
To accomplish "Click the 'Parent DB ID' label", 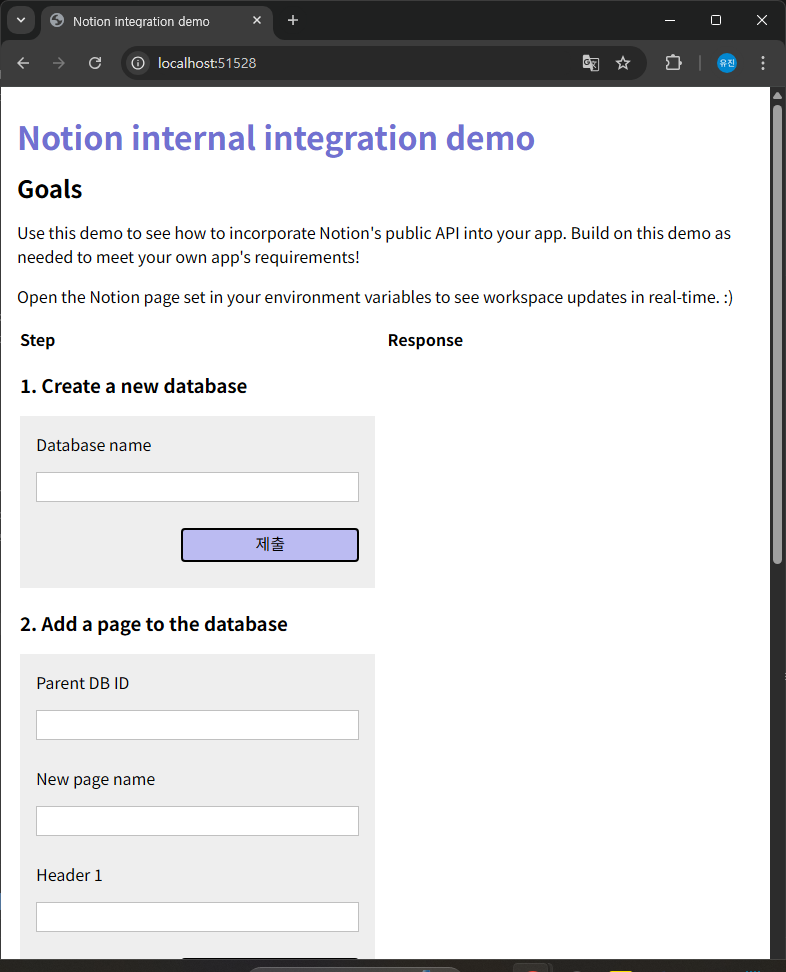I will [82, 683].
